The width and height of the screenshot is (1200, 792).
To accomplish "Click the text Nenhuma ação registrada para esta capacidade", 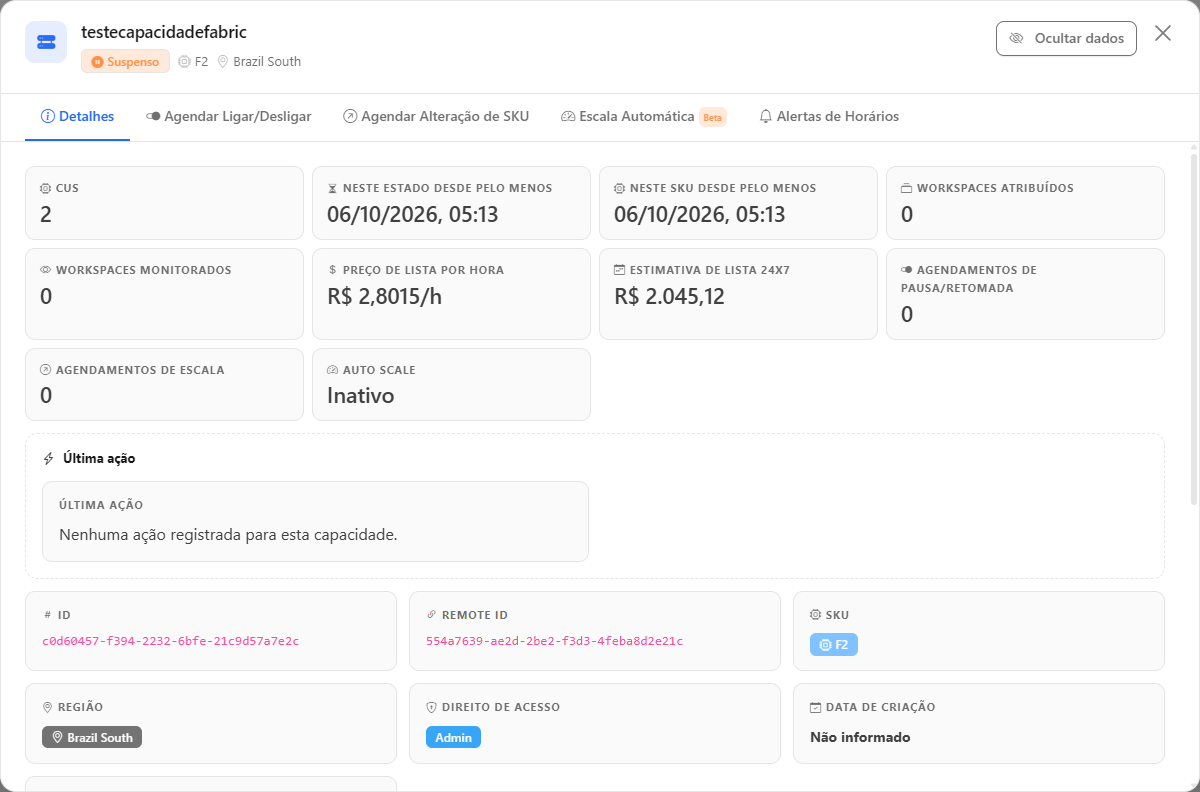I will pos(228,534).
